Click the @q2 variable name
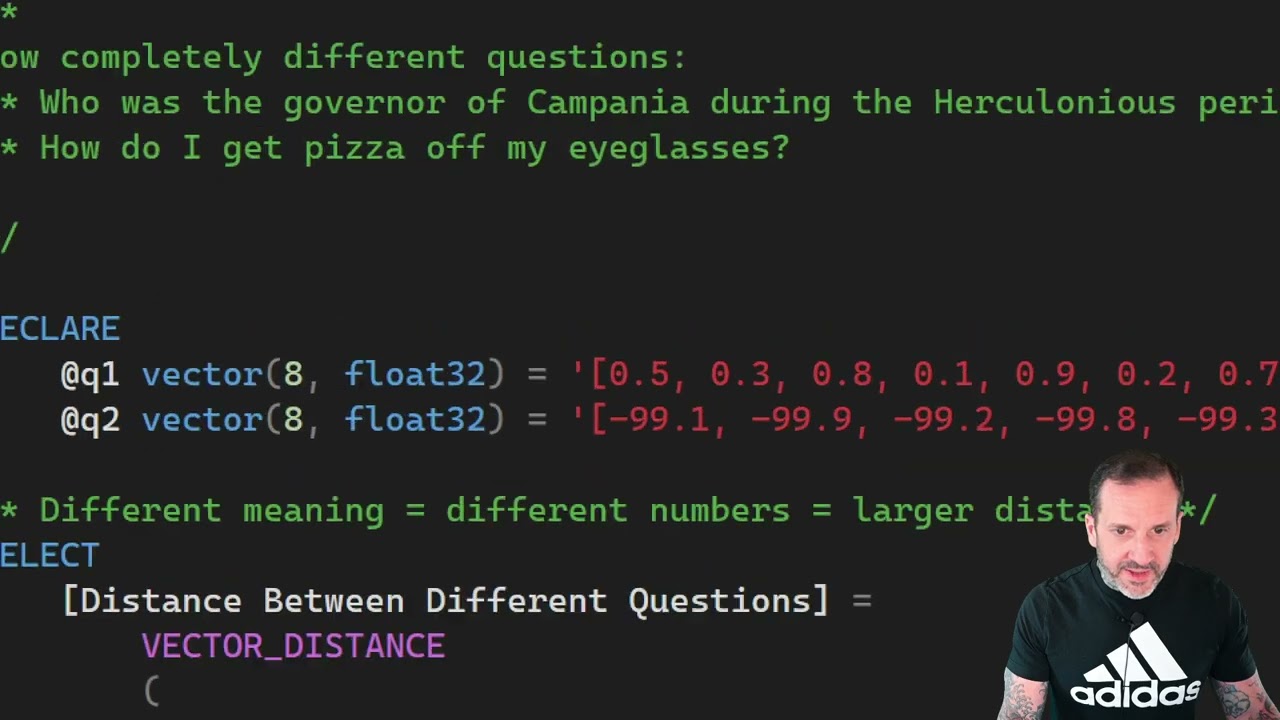 (90, 419)
